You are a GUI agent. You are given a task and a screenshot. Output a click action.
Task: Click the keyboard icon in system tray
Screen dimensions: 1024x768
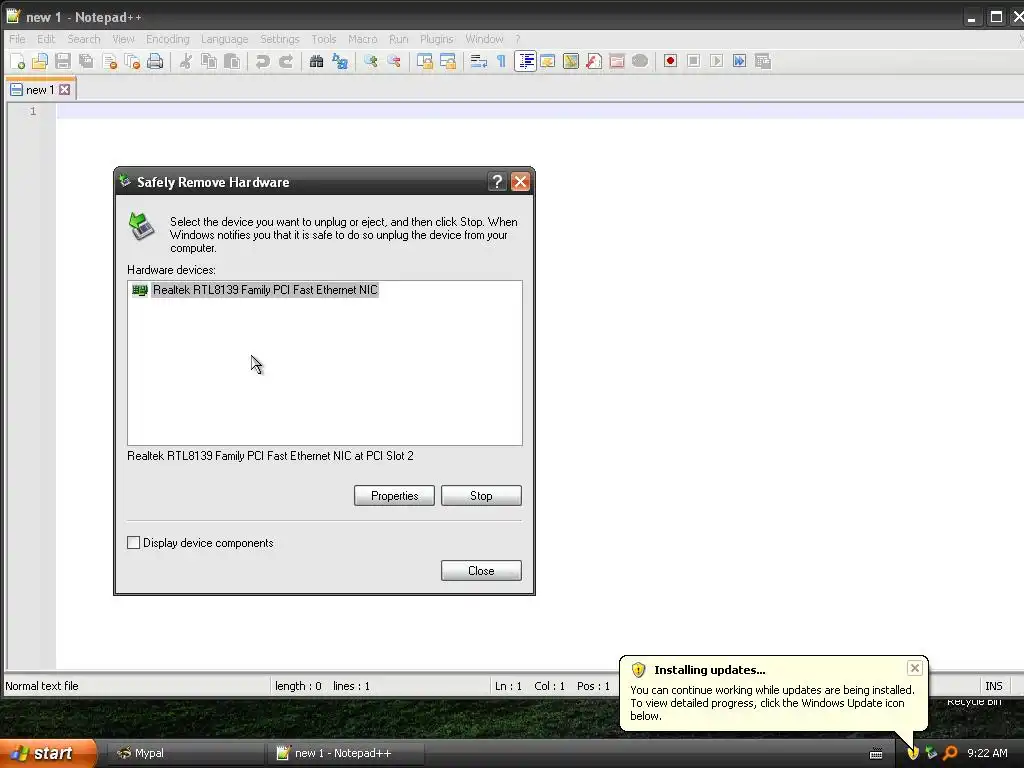coord(876,754)
